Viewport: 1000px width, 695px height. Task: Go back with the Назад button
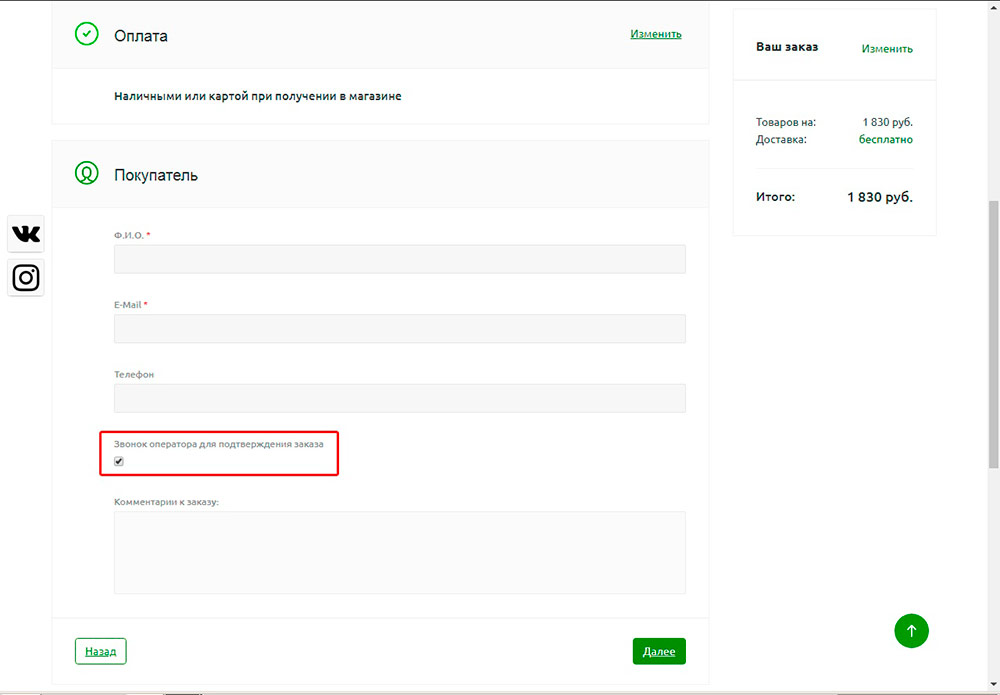click(101, 651)
